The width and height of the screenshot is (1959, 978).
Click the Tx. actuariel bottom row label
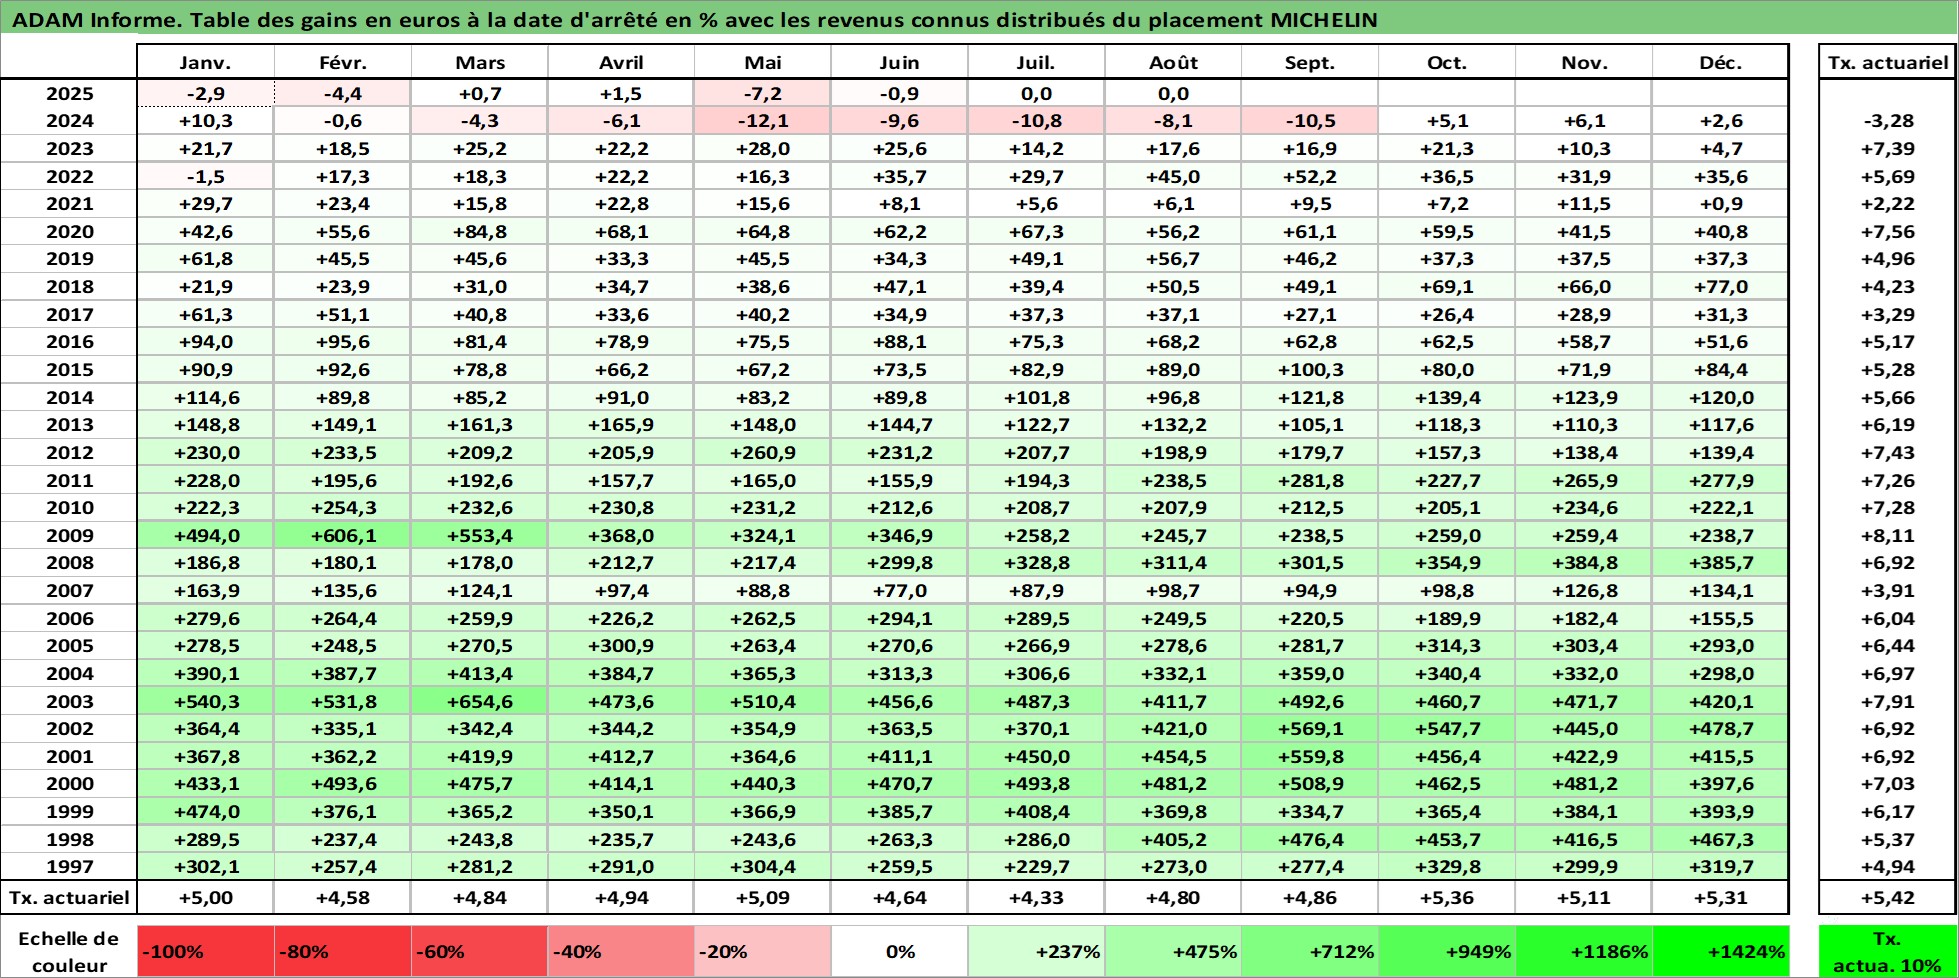(x=69, y=897)
